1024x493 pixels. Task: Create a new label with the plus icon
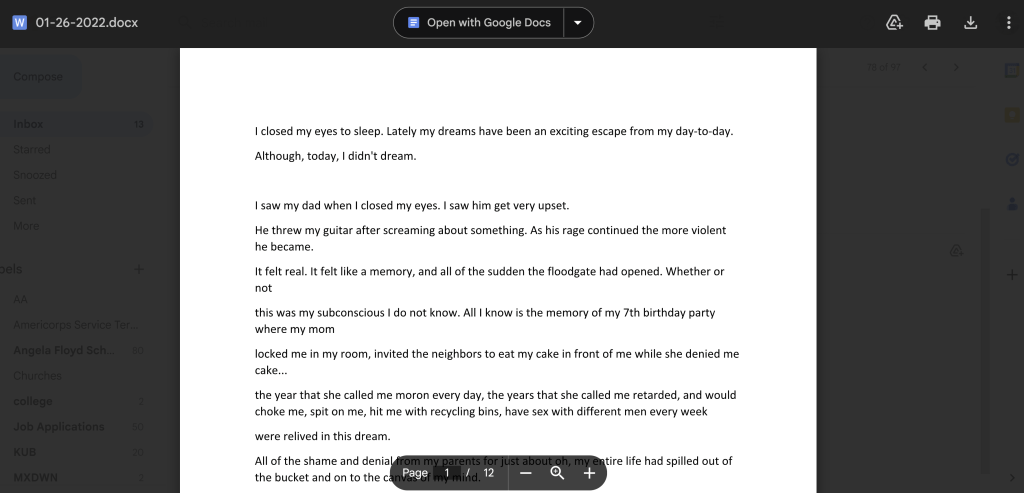(x=138, y=269)
